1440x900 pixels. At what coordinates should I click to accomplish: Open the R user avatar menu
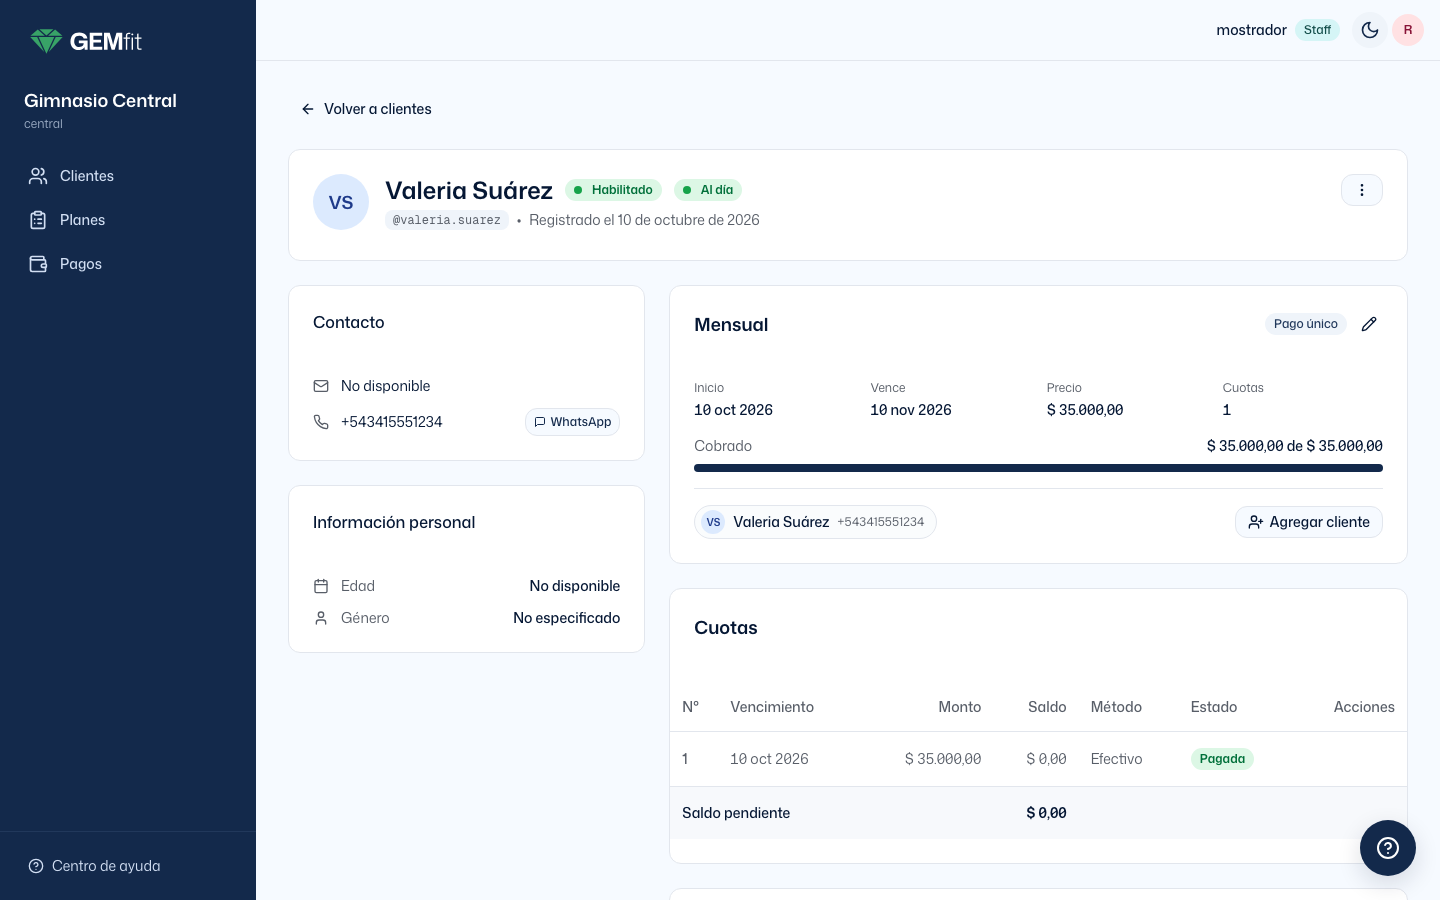[x=1408, y=30]
